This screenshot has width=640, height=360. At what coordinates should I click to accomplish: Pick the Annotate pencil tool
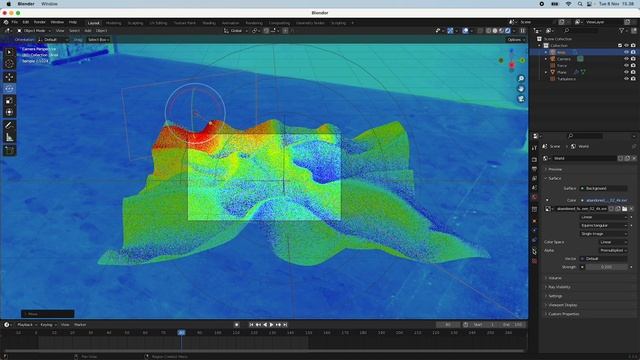[x=9, y=125]
